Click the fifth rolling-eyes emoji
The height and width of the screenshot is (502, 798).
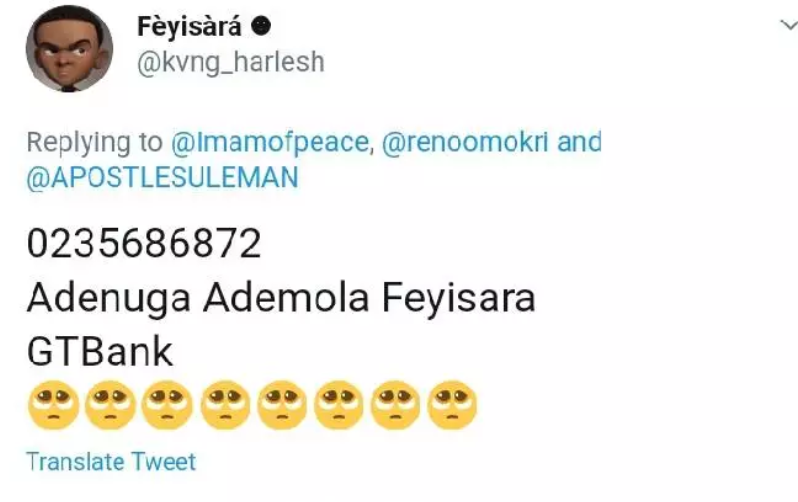[282, 405]
